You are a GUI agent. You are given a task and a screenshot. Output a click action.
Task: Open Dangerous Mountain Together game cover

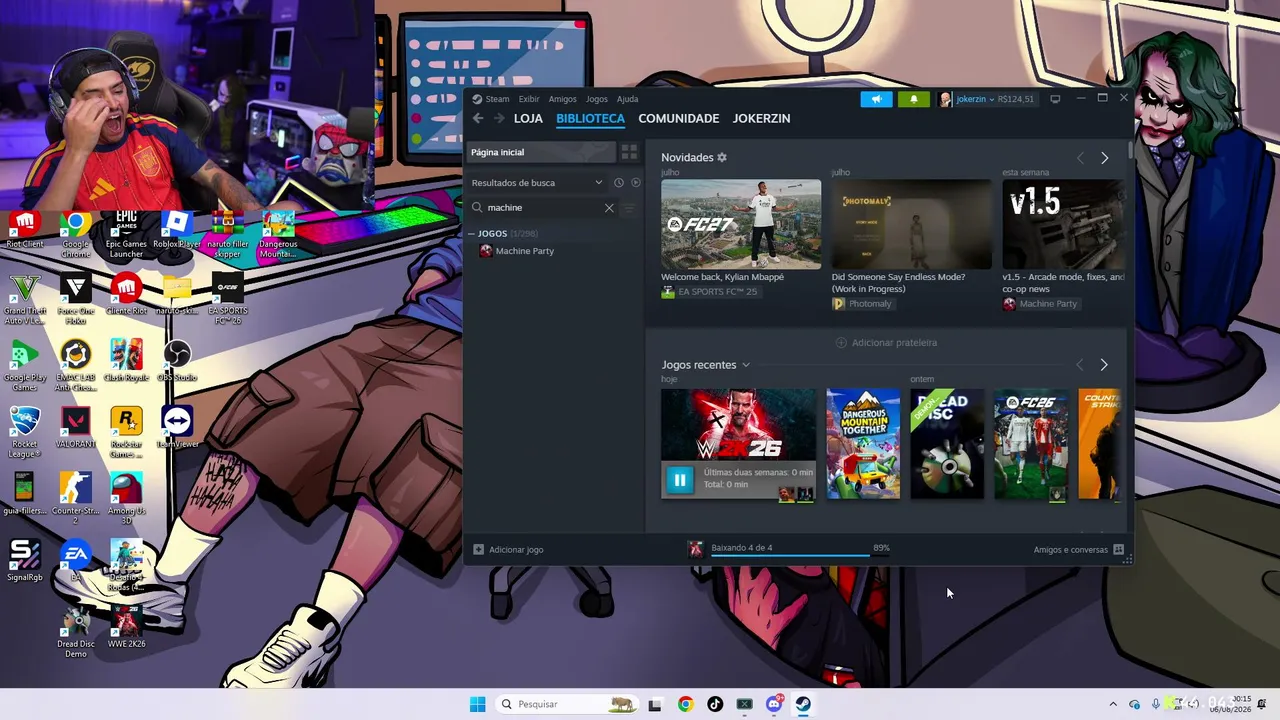pos(863,444)
